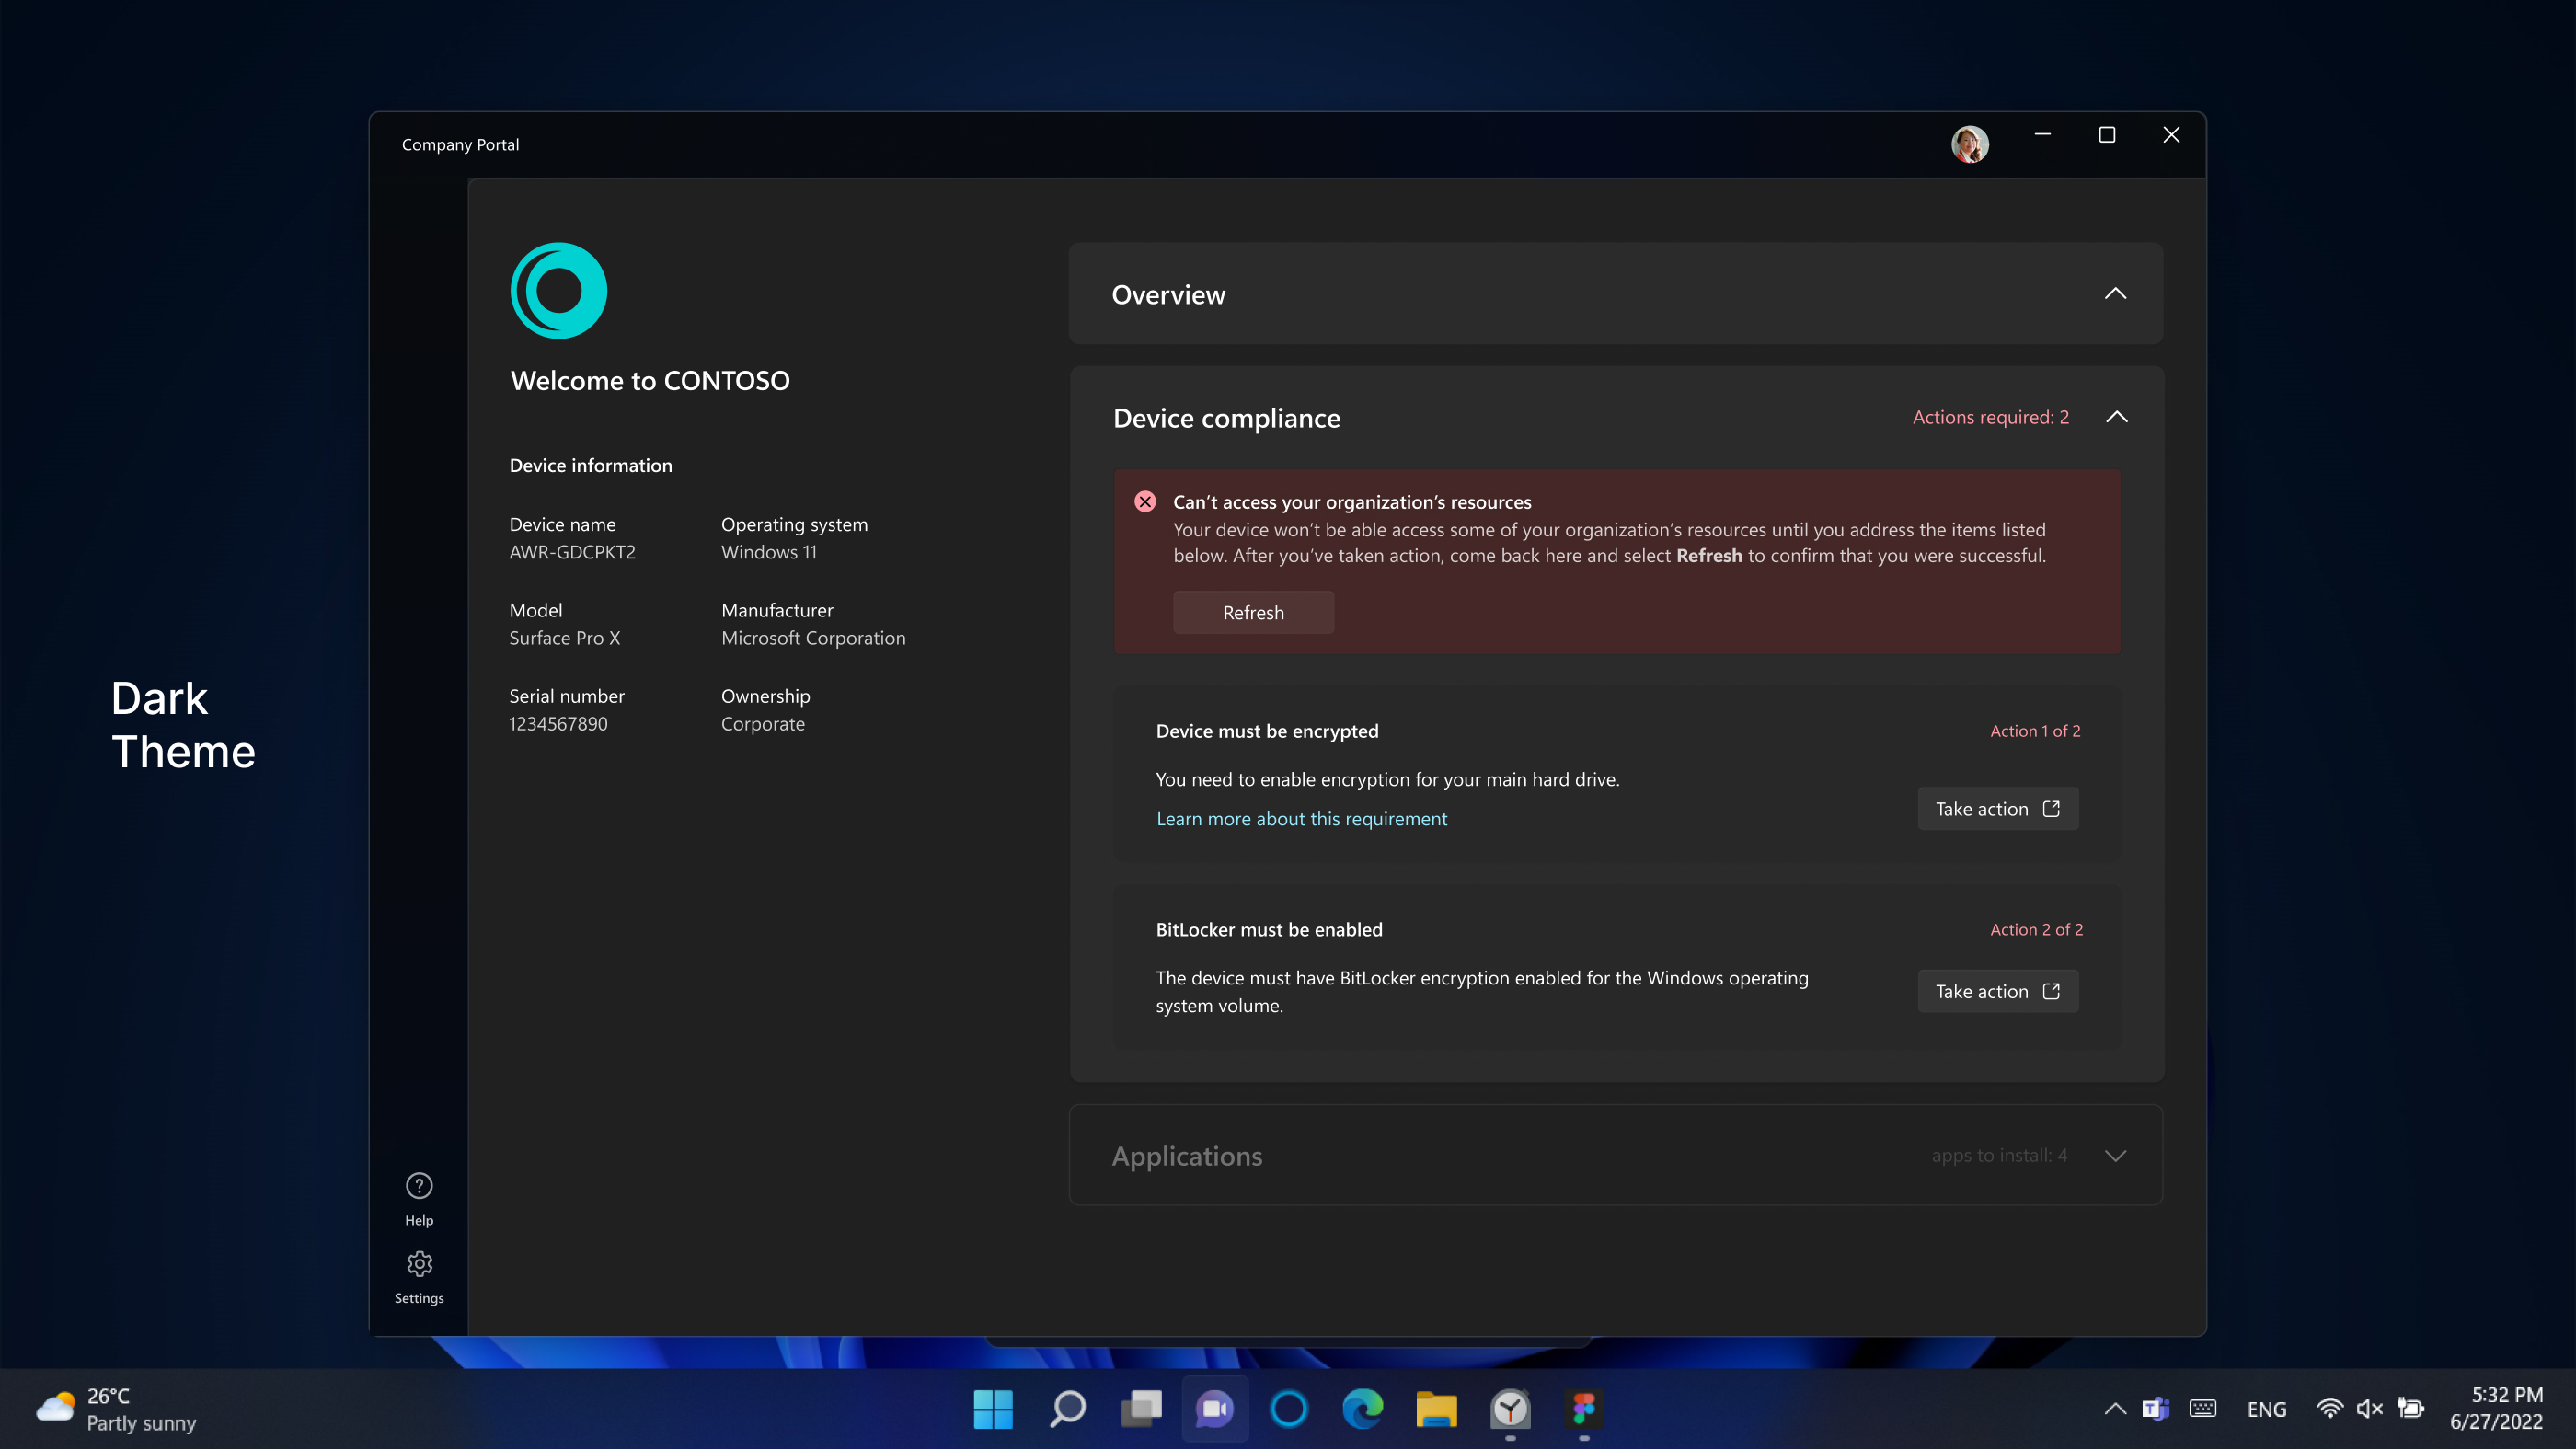
Task: Open Figma from the taskbar
Action: point(1583,1409)
